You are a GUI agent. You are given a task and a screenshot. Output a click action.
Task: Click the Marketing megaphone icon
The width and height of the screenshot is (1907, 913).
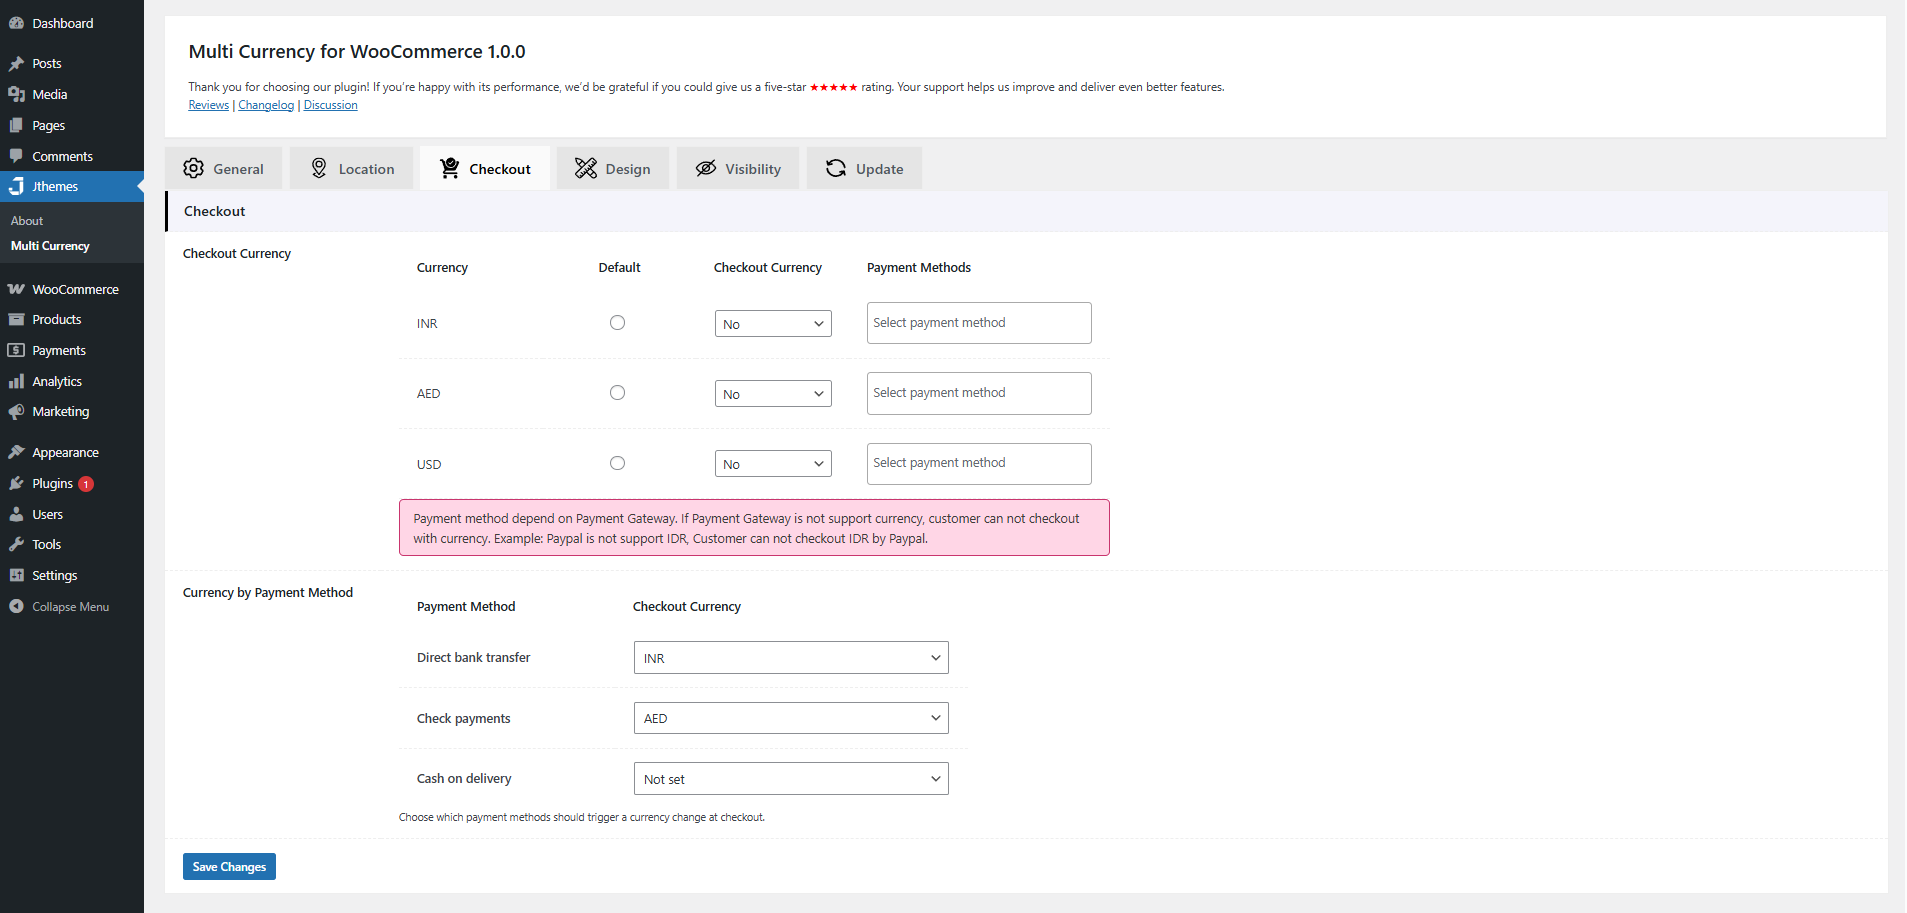point(16,412)
